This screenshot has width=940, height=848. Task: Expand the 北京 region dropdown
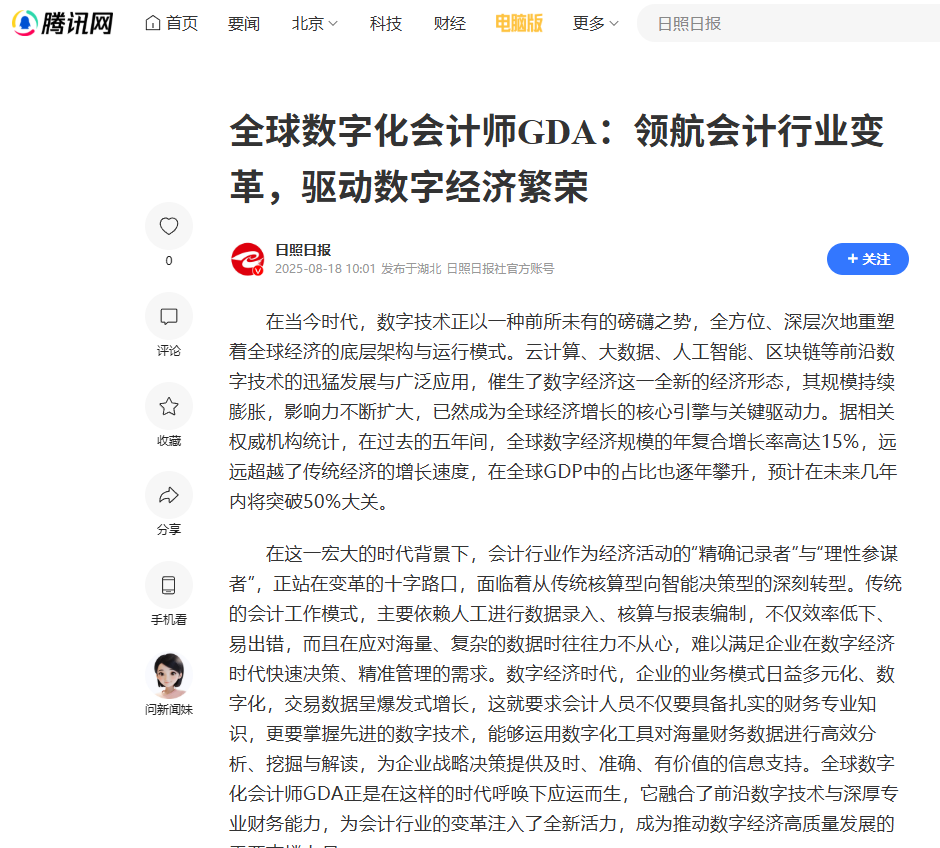pyautogui.click(x=314, y=23)
